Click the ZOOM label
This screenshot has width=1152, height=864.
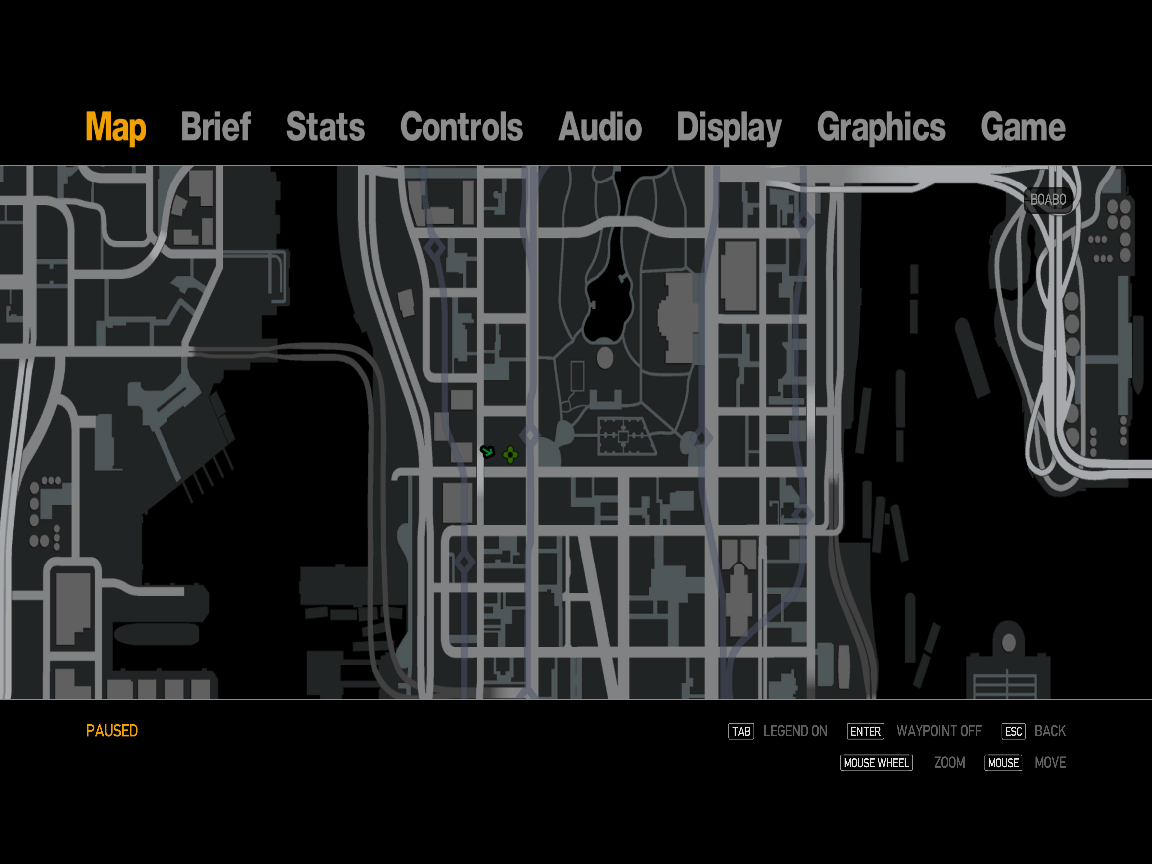click(950, 763)
